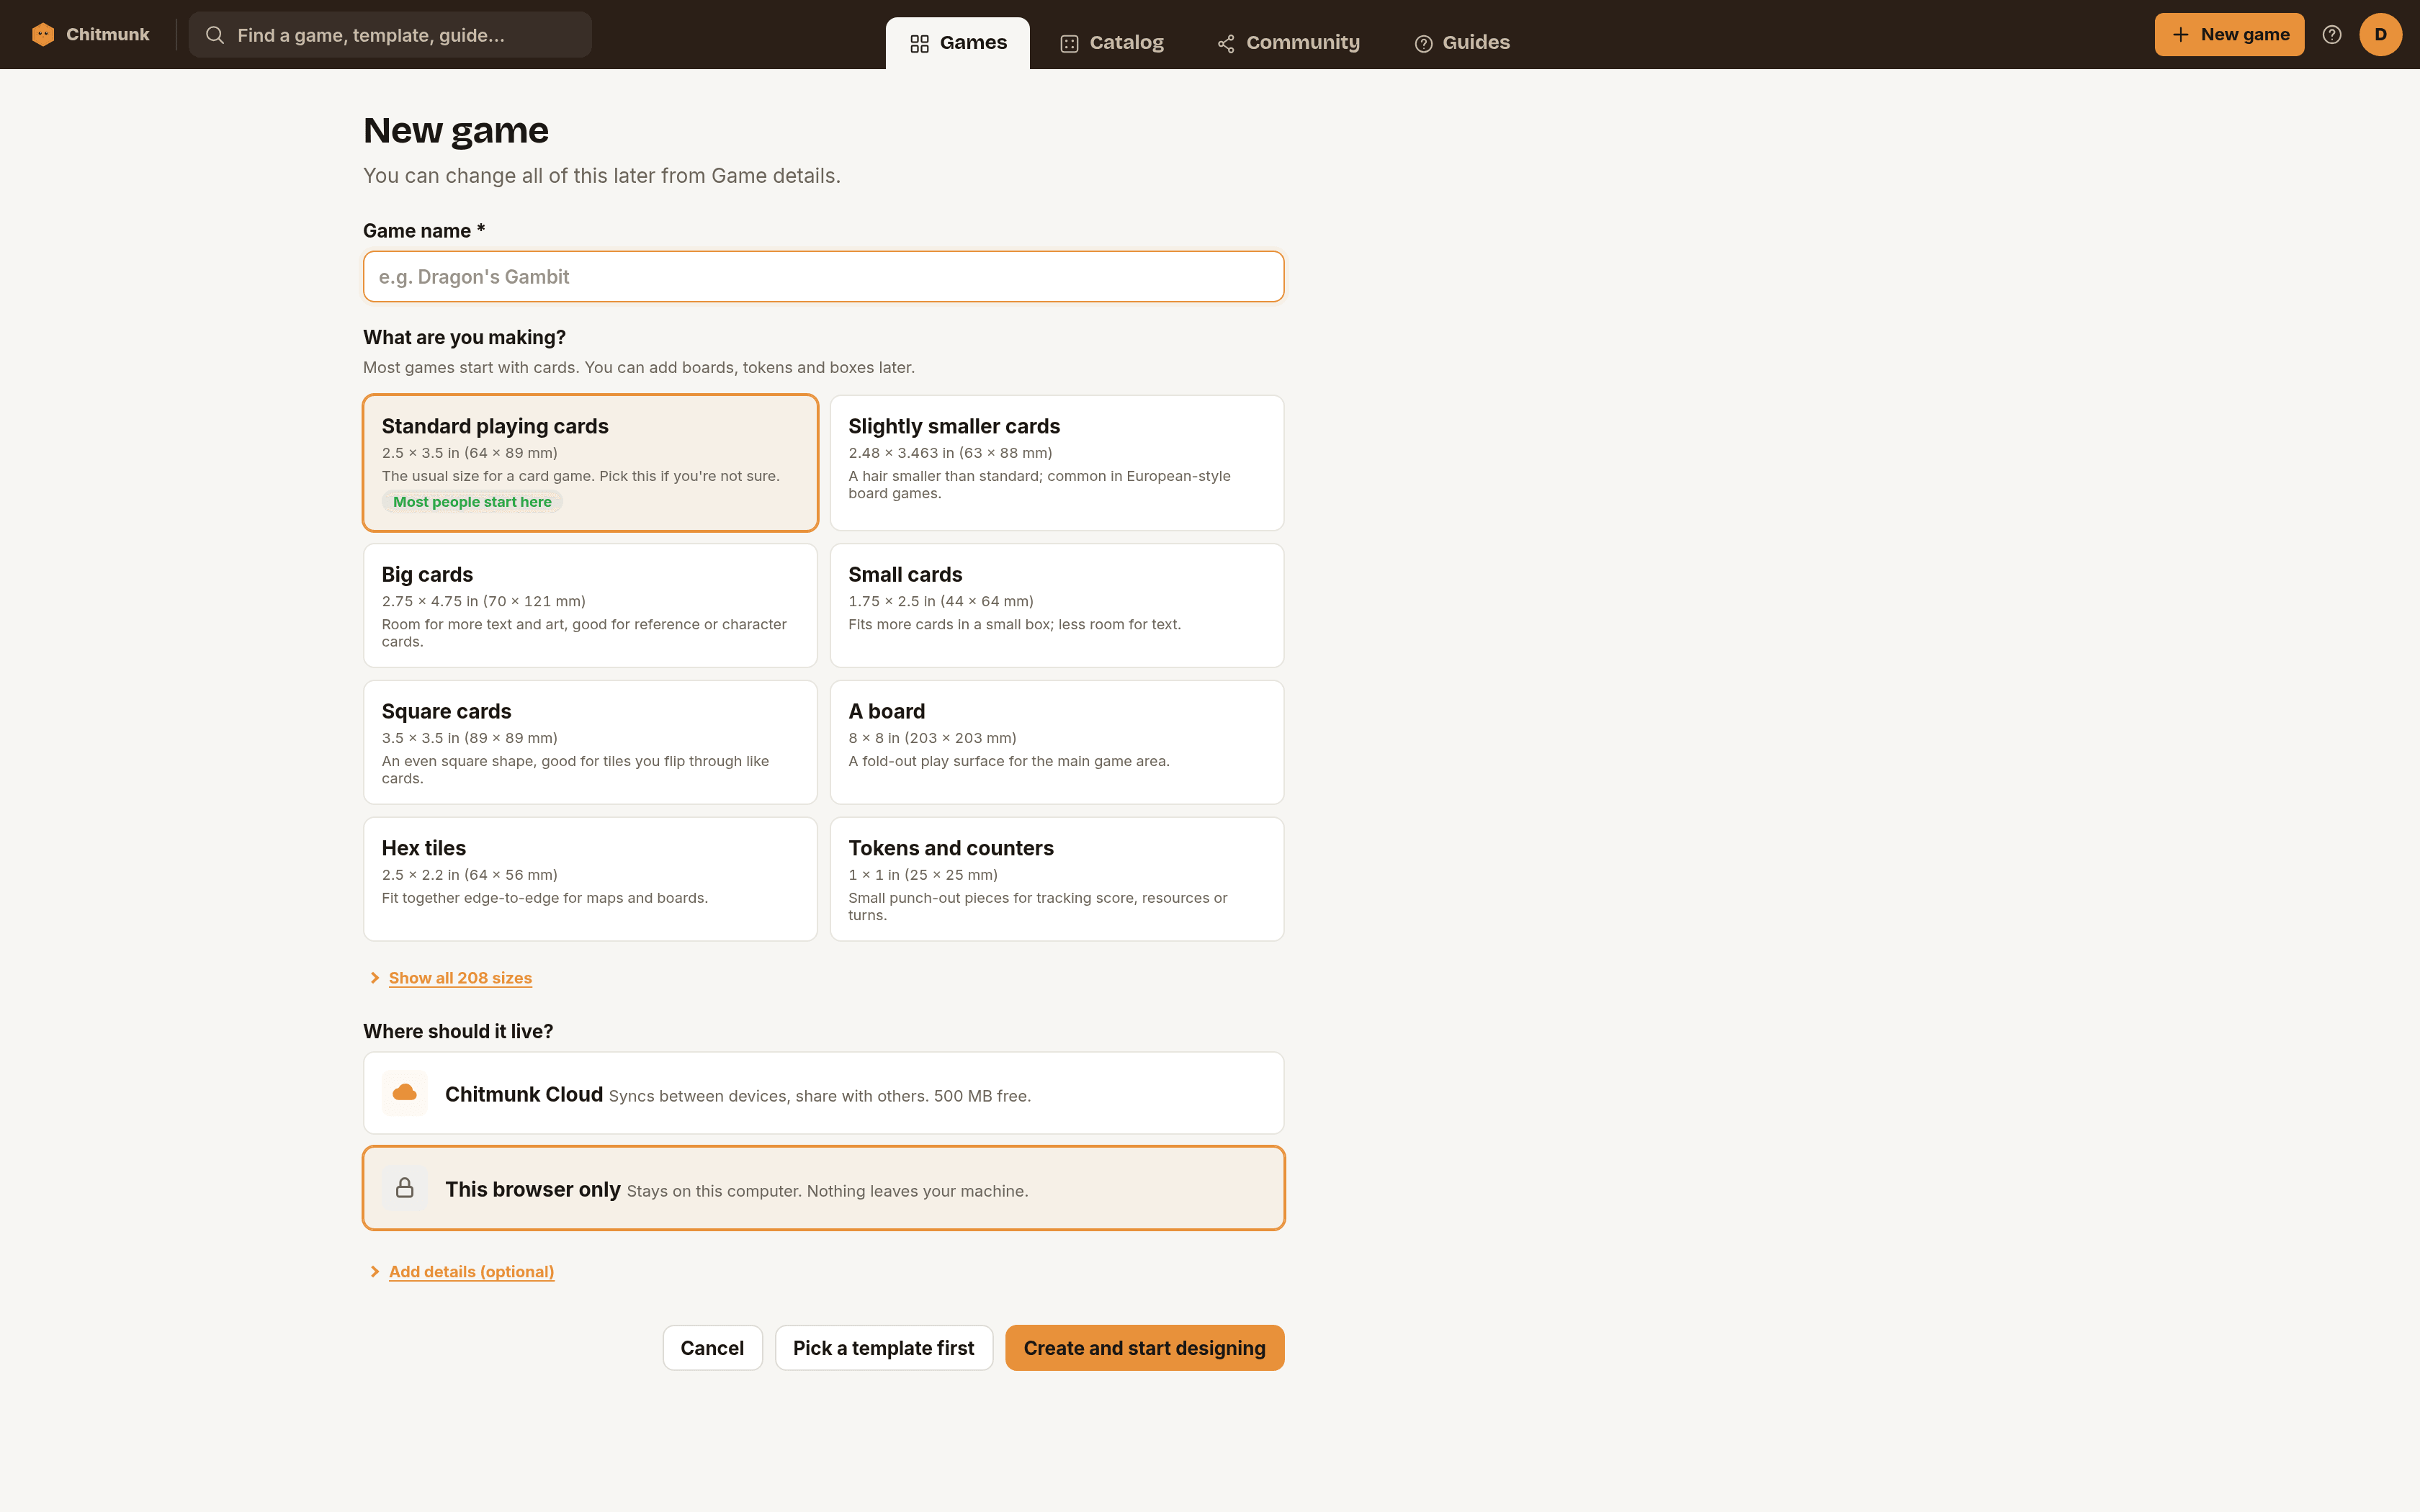Pick the A board option

pos(1057,743)
